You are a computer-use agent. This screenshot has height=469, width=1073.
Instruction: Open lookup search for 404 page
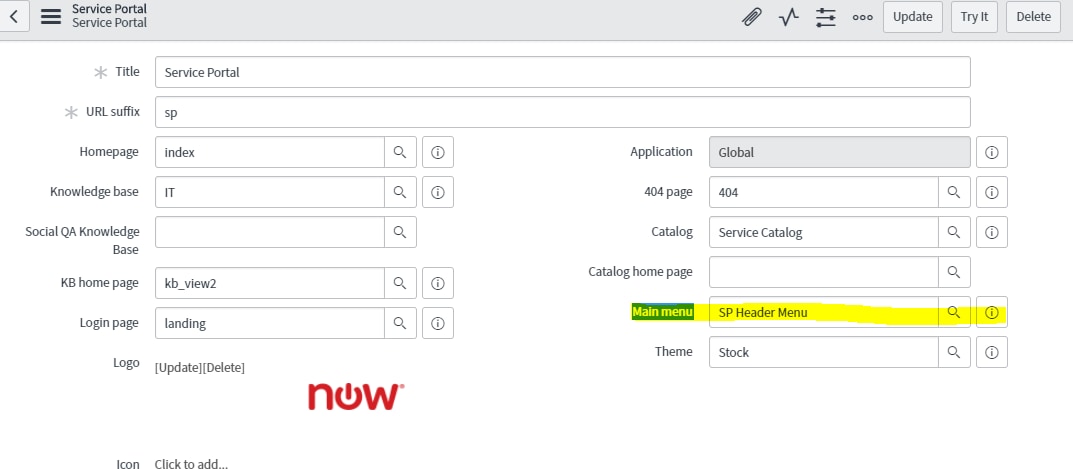[x=954, y=192]
